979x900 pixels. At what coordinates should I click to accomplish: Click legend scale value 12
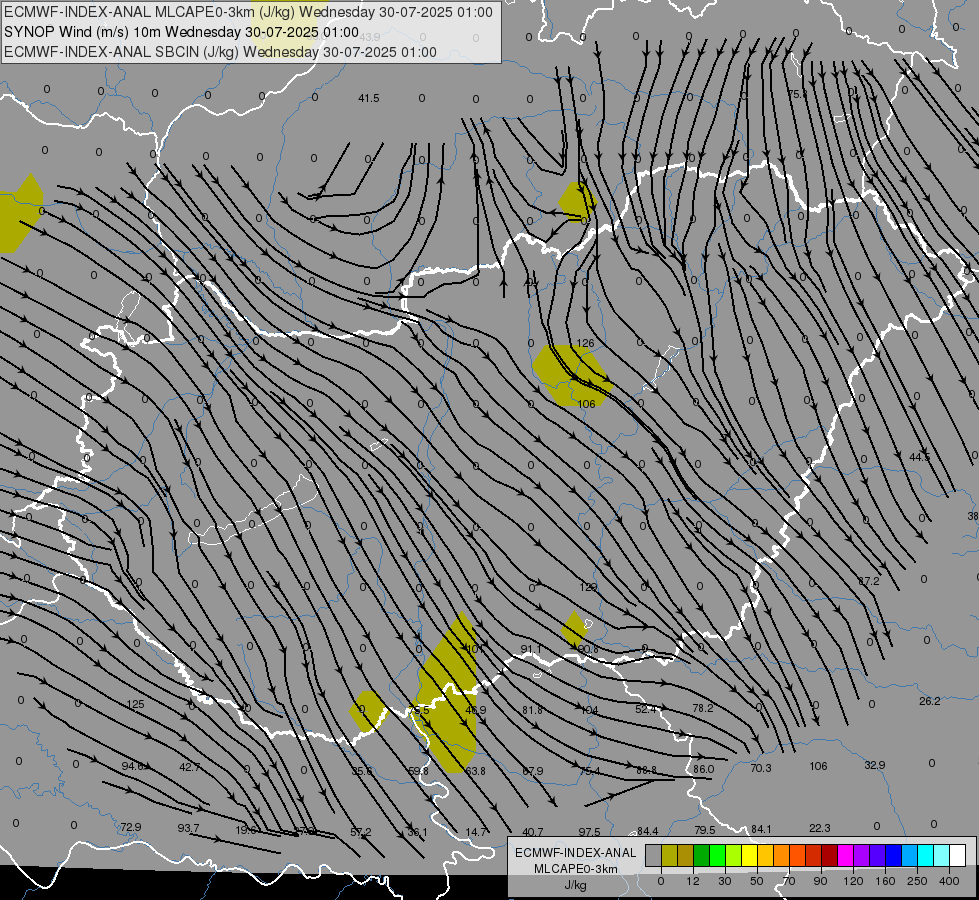click(x=693, y=881)
